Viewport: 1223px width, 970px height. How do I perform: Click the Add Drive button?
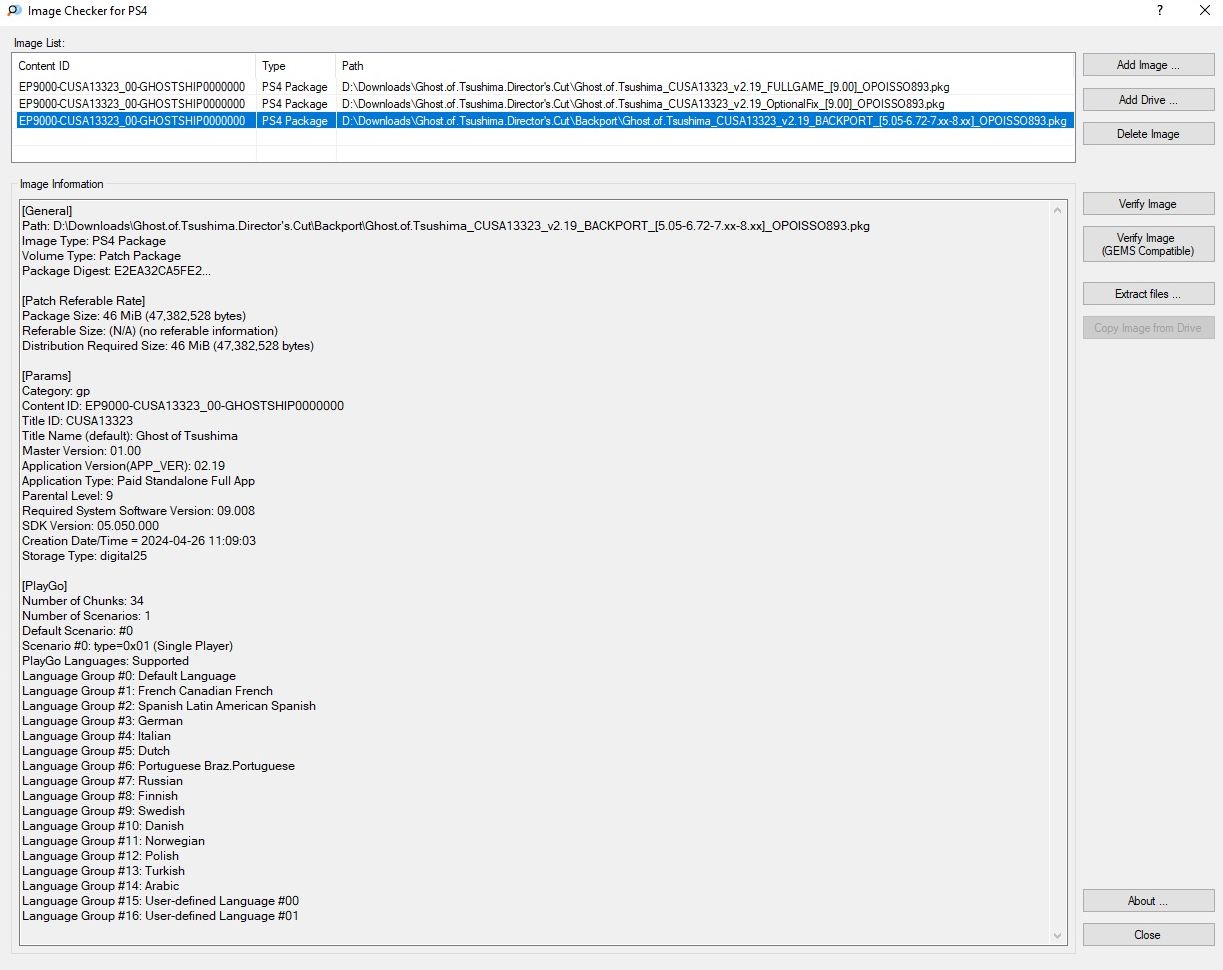(x=1148, y=100)
